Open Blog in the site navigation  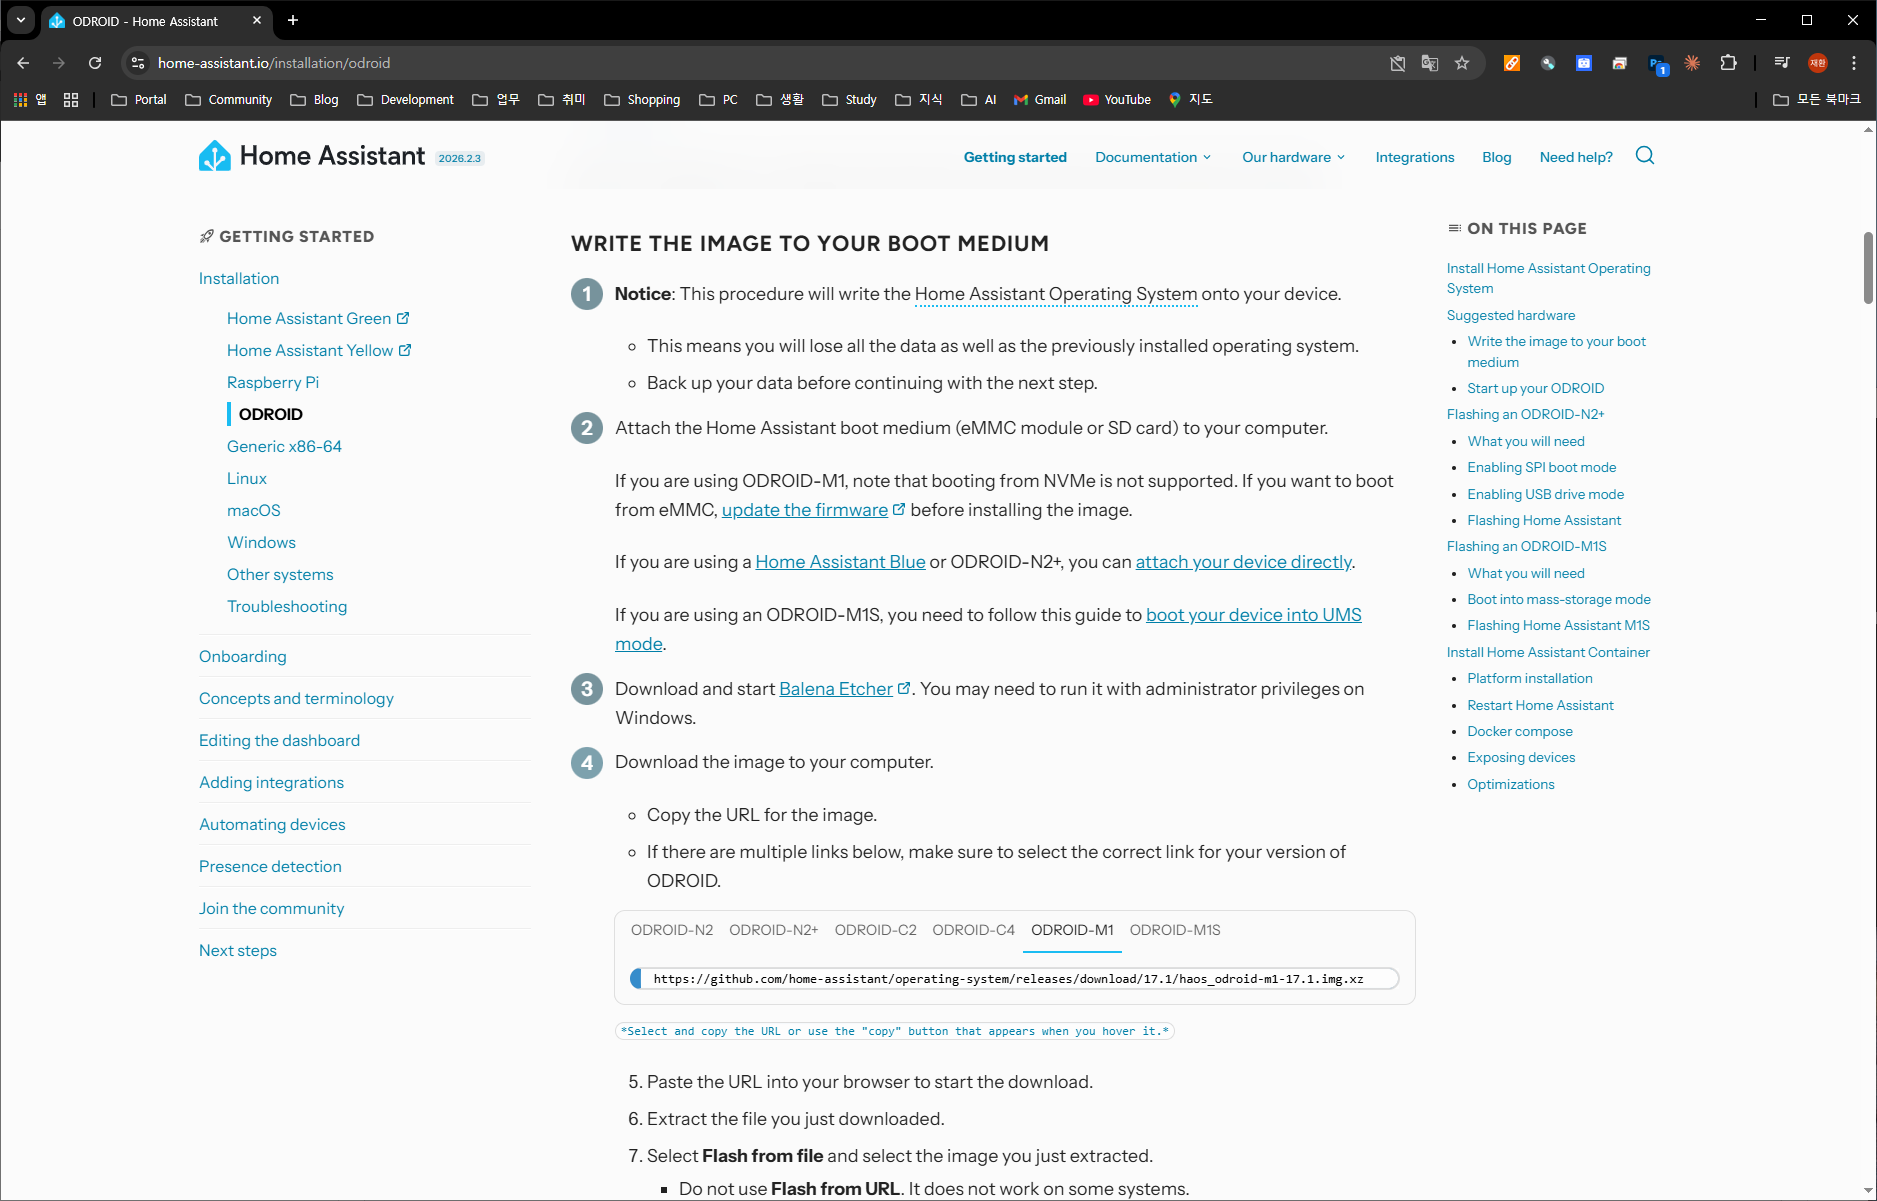click(1497, 157)
